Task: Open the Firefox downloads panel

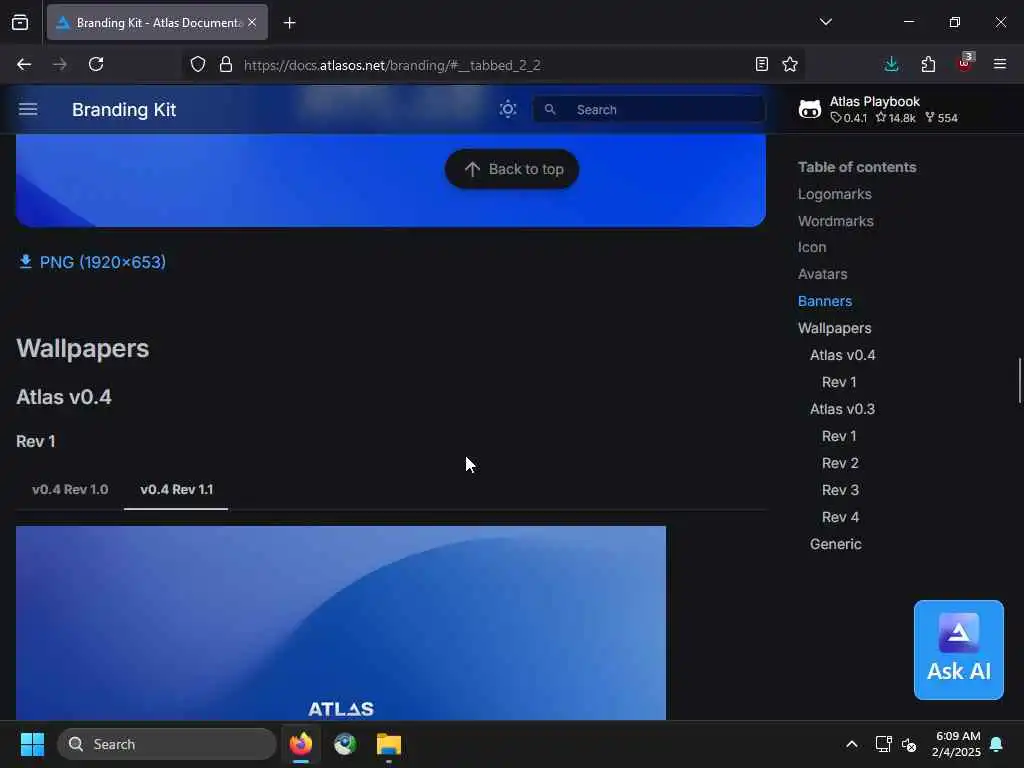Action: coord(891,64)
